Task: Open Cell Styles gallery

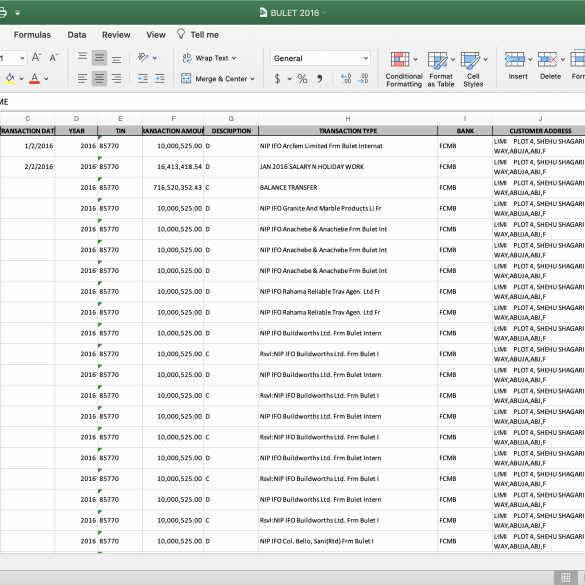Action: coord(473,70)
